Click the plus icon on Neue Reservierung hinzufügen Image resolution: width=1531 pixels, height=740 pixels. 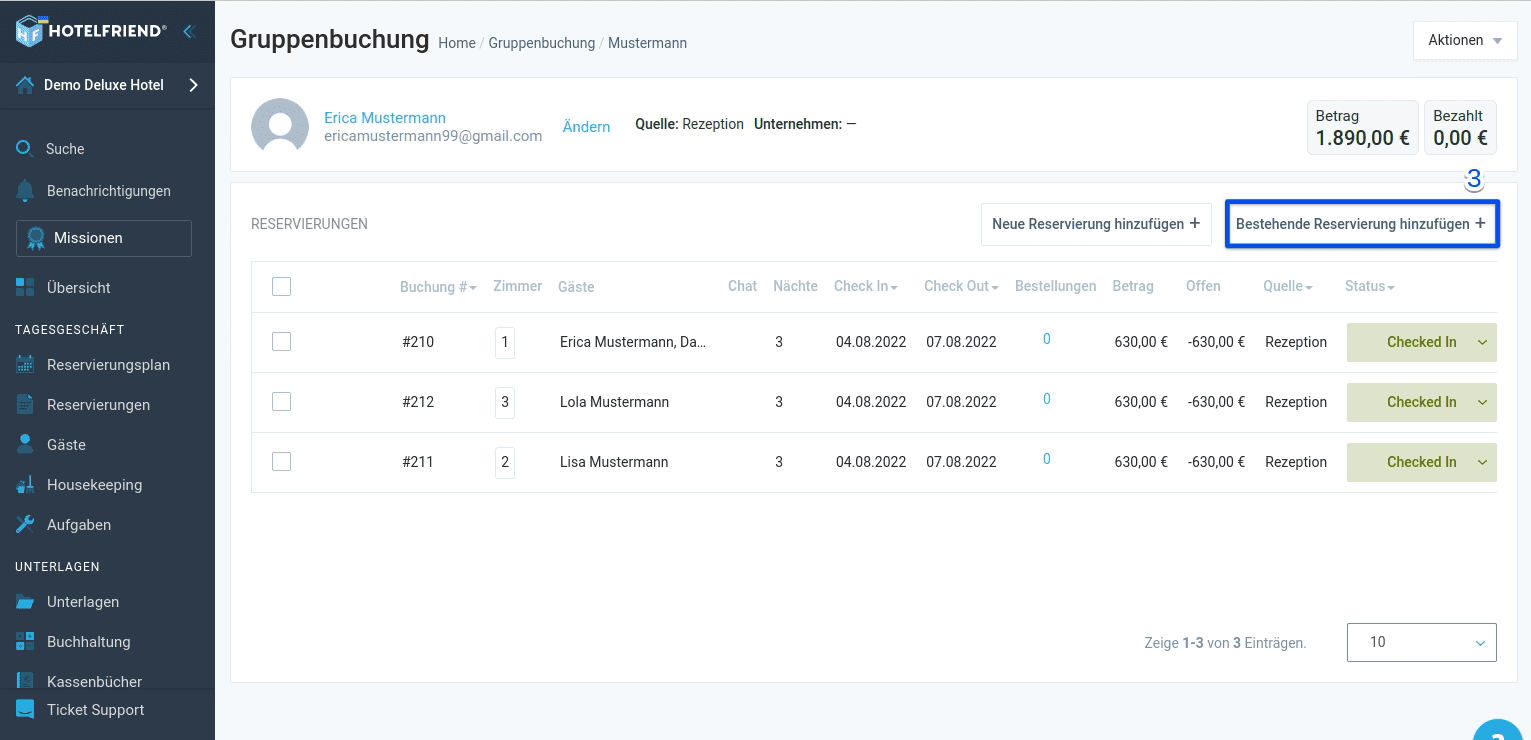pyautogui.click(x=1194, y=224)
